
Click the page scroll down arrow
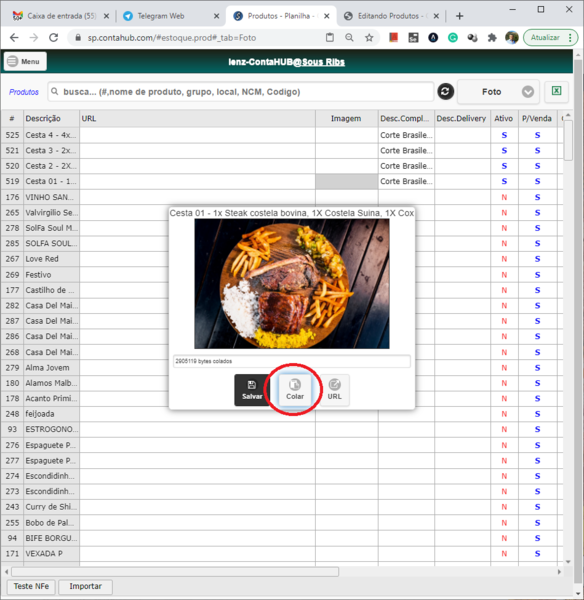coord(577,593)
